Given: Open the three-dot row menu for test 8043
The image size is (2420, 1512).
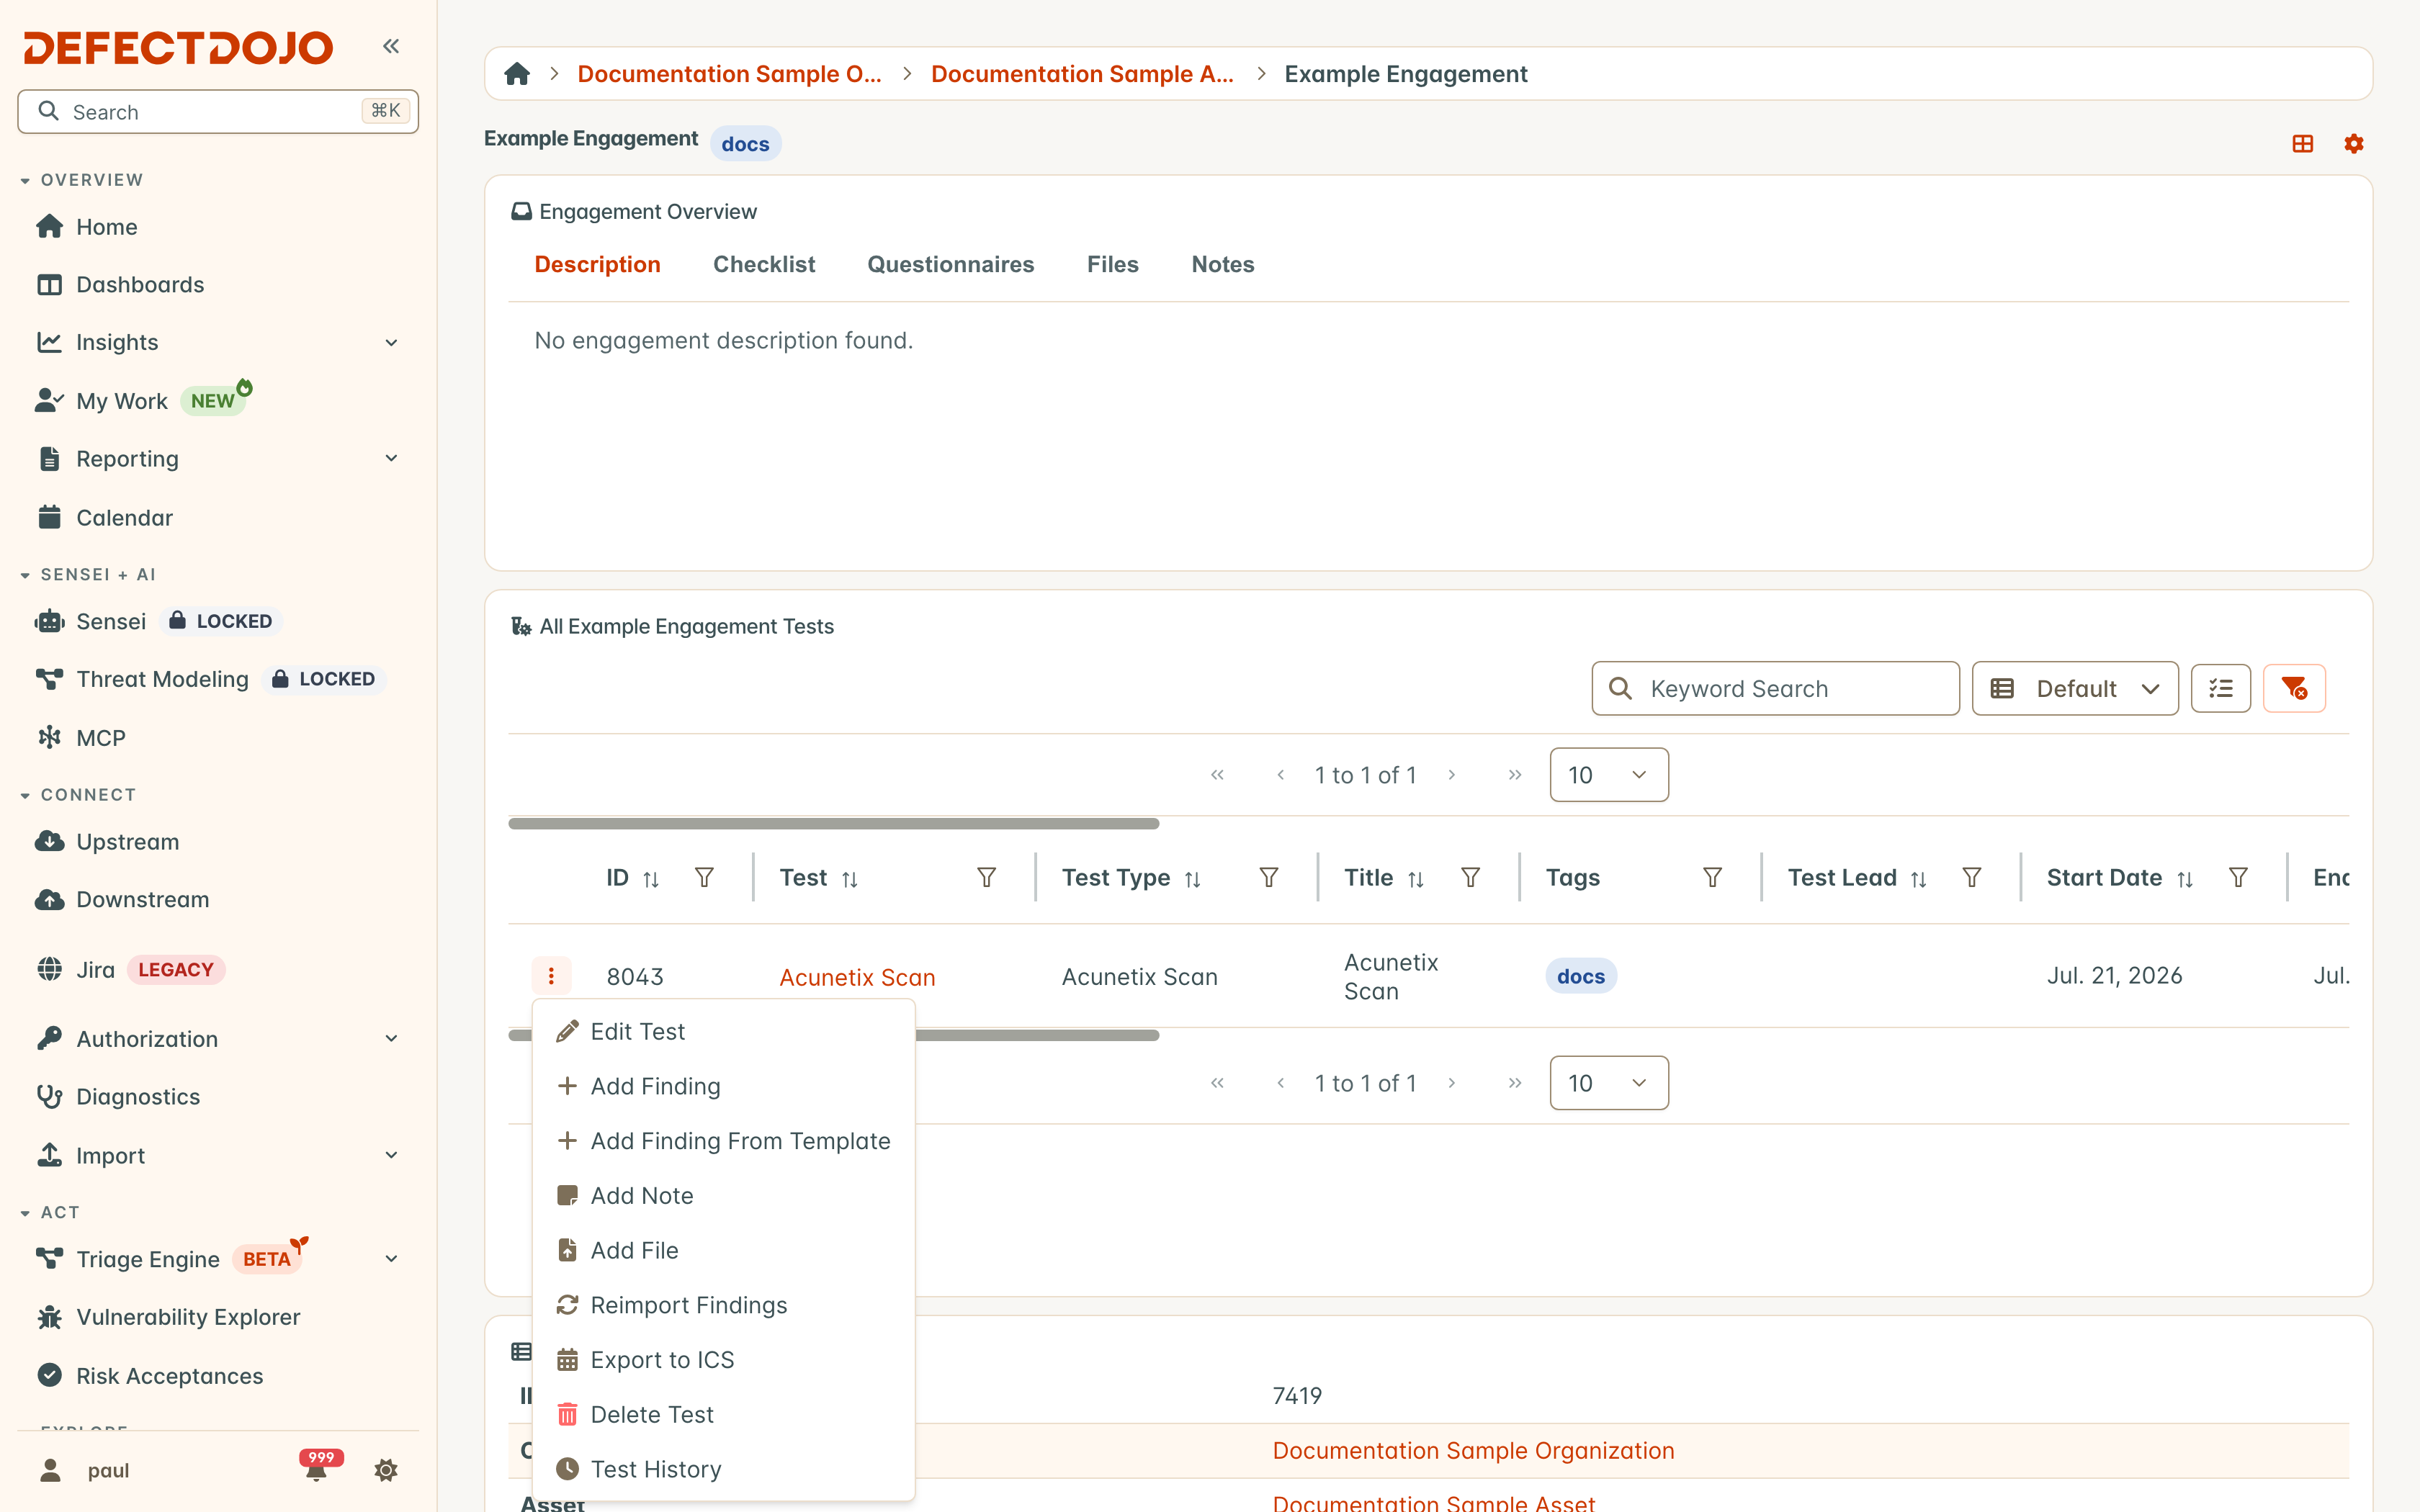Looking at the screenshot, I should tap(551, 976).
